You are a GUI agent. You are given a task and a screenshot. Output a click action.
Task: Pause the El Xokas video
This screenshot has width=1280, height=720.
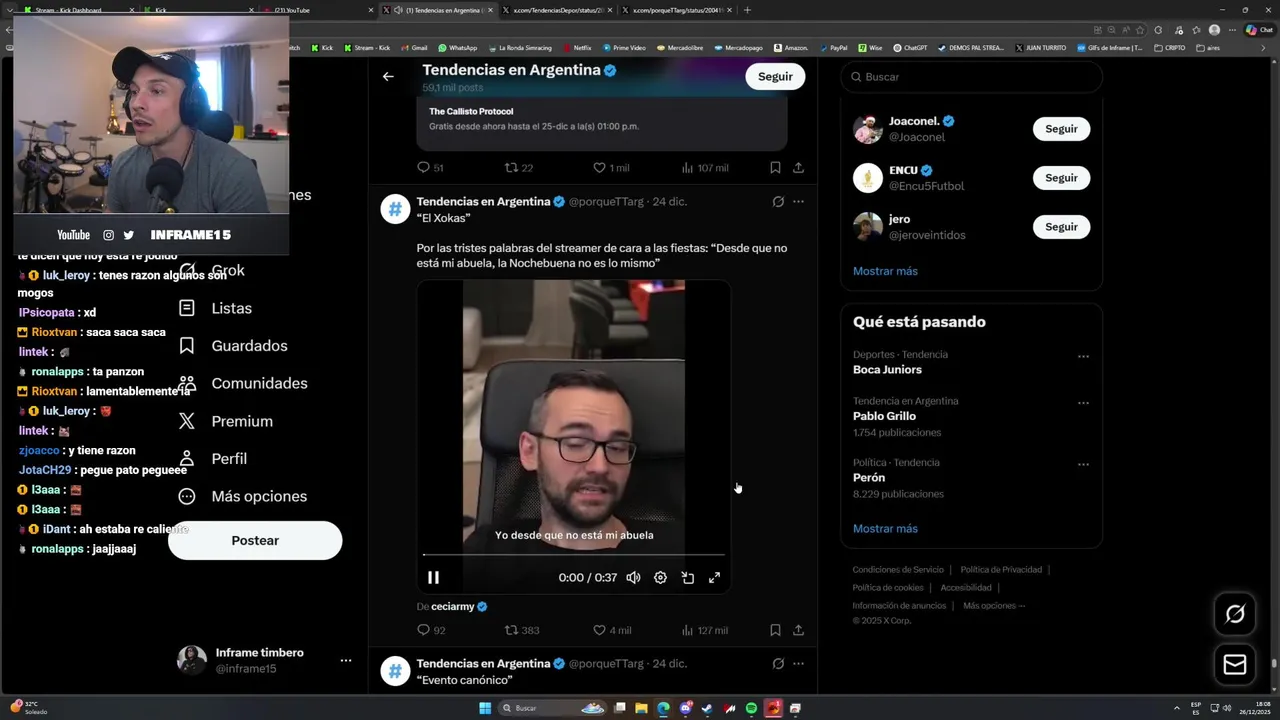[433, 577]
